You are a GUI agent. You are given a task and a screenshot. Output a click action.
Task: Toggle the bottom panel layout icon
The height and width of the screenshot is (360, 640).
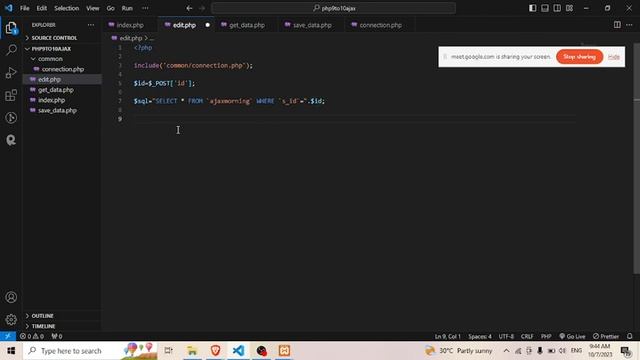pyautogui.click(x=545, y=8)
